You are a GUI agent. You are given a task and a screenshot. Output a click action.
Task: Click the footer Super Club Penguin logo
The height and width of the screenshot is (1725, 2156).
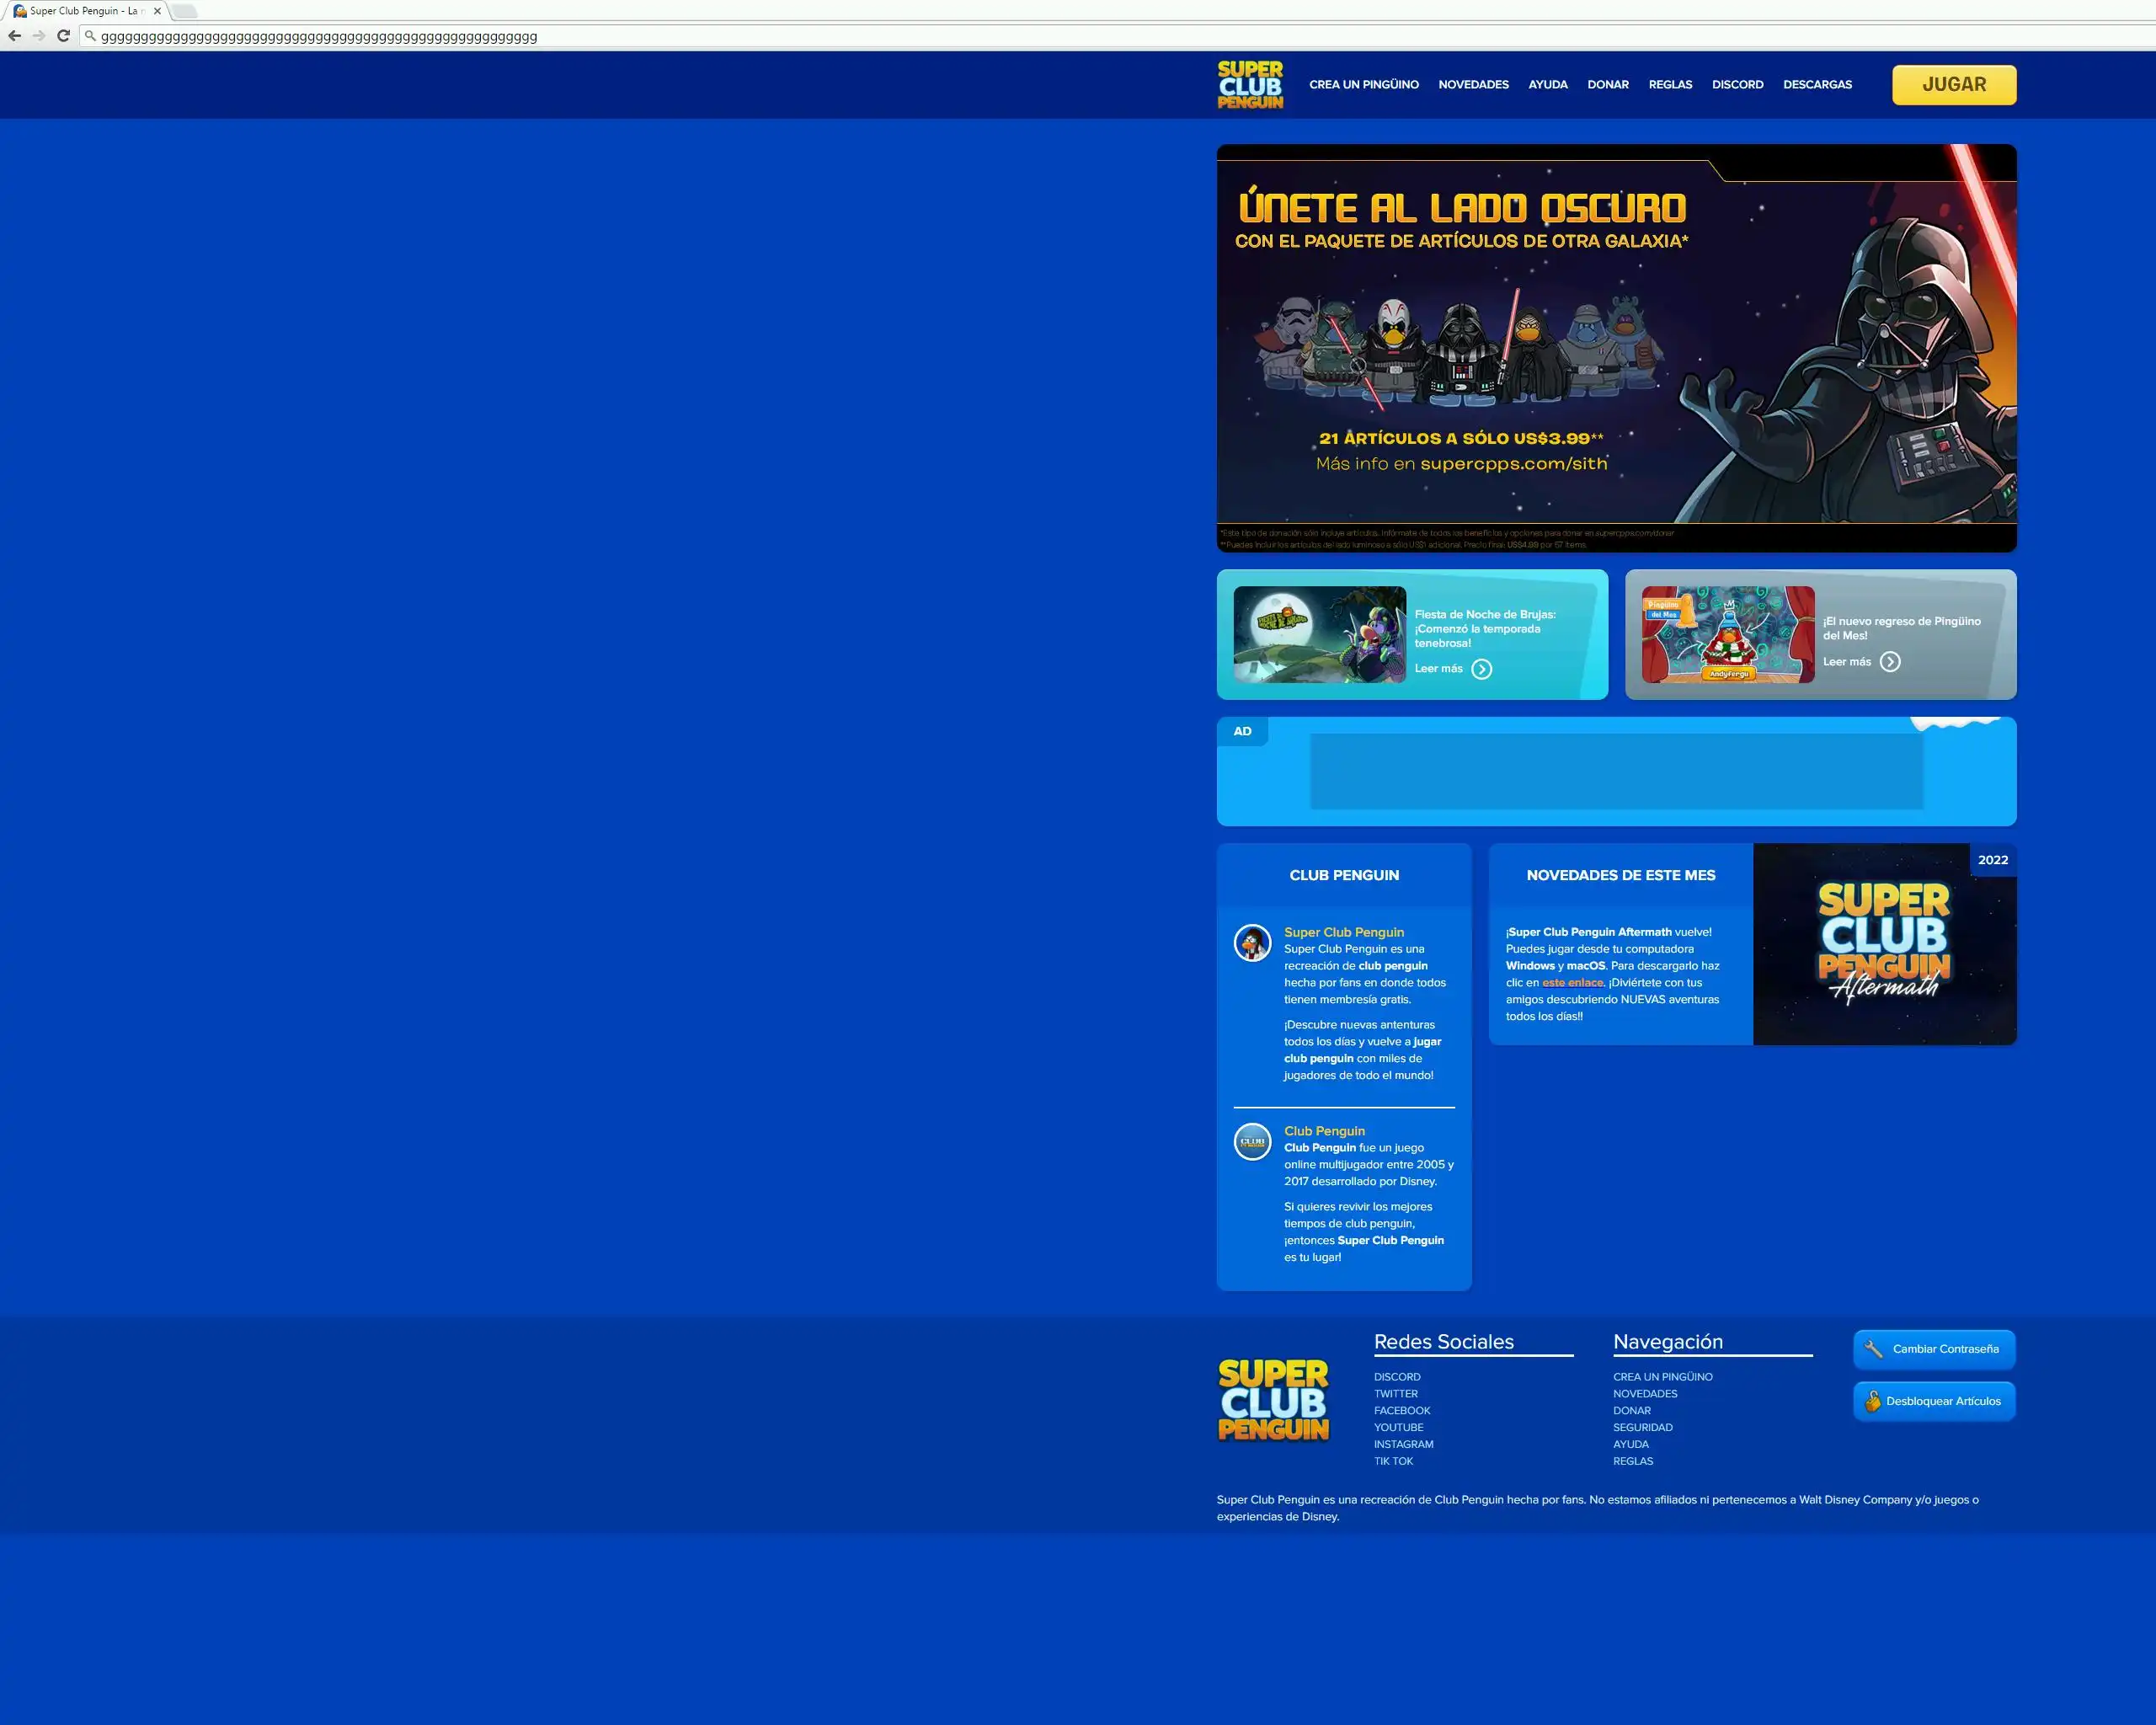1273,1399
